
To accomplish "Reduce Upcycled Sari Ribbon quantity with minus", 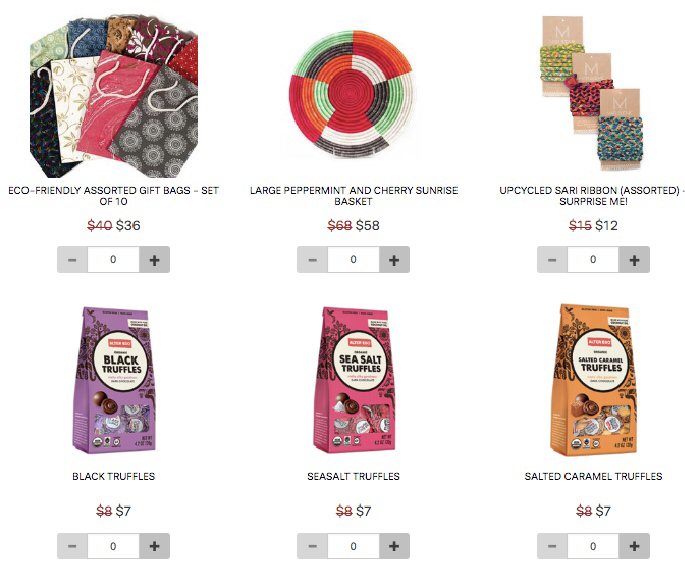I will coord(552,260).
